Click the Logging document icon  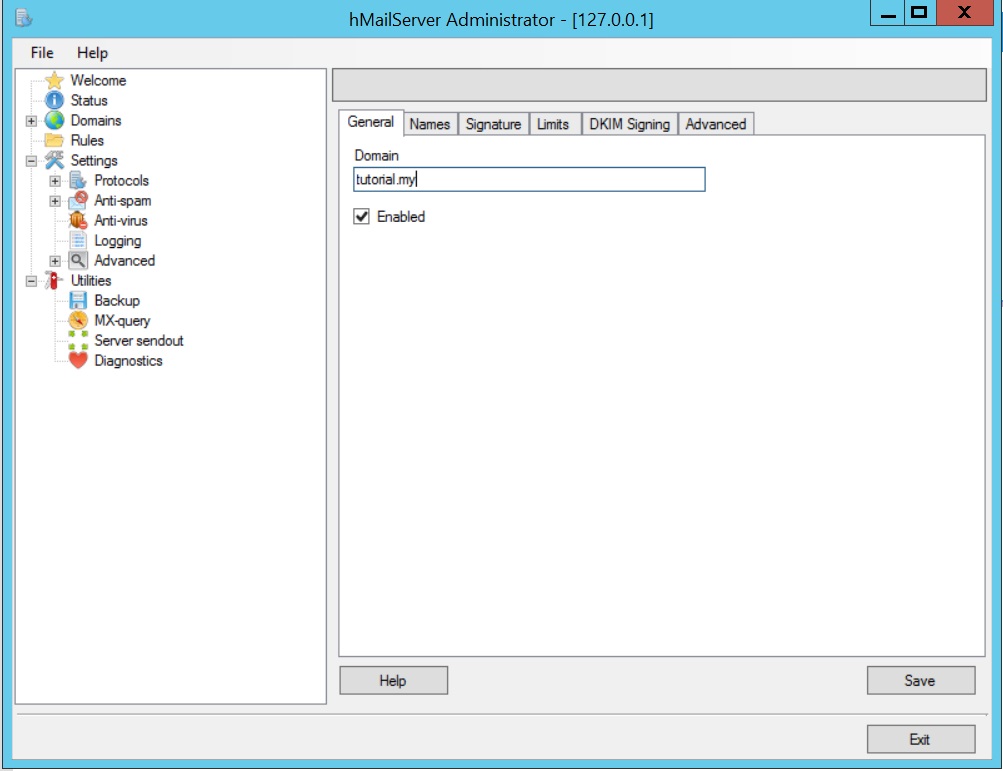coord(78,241)
